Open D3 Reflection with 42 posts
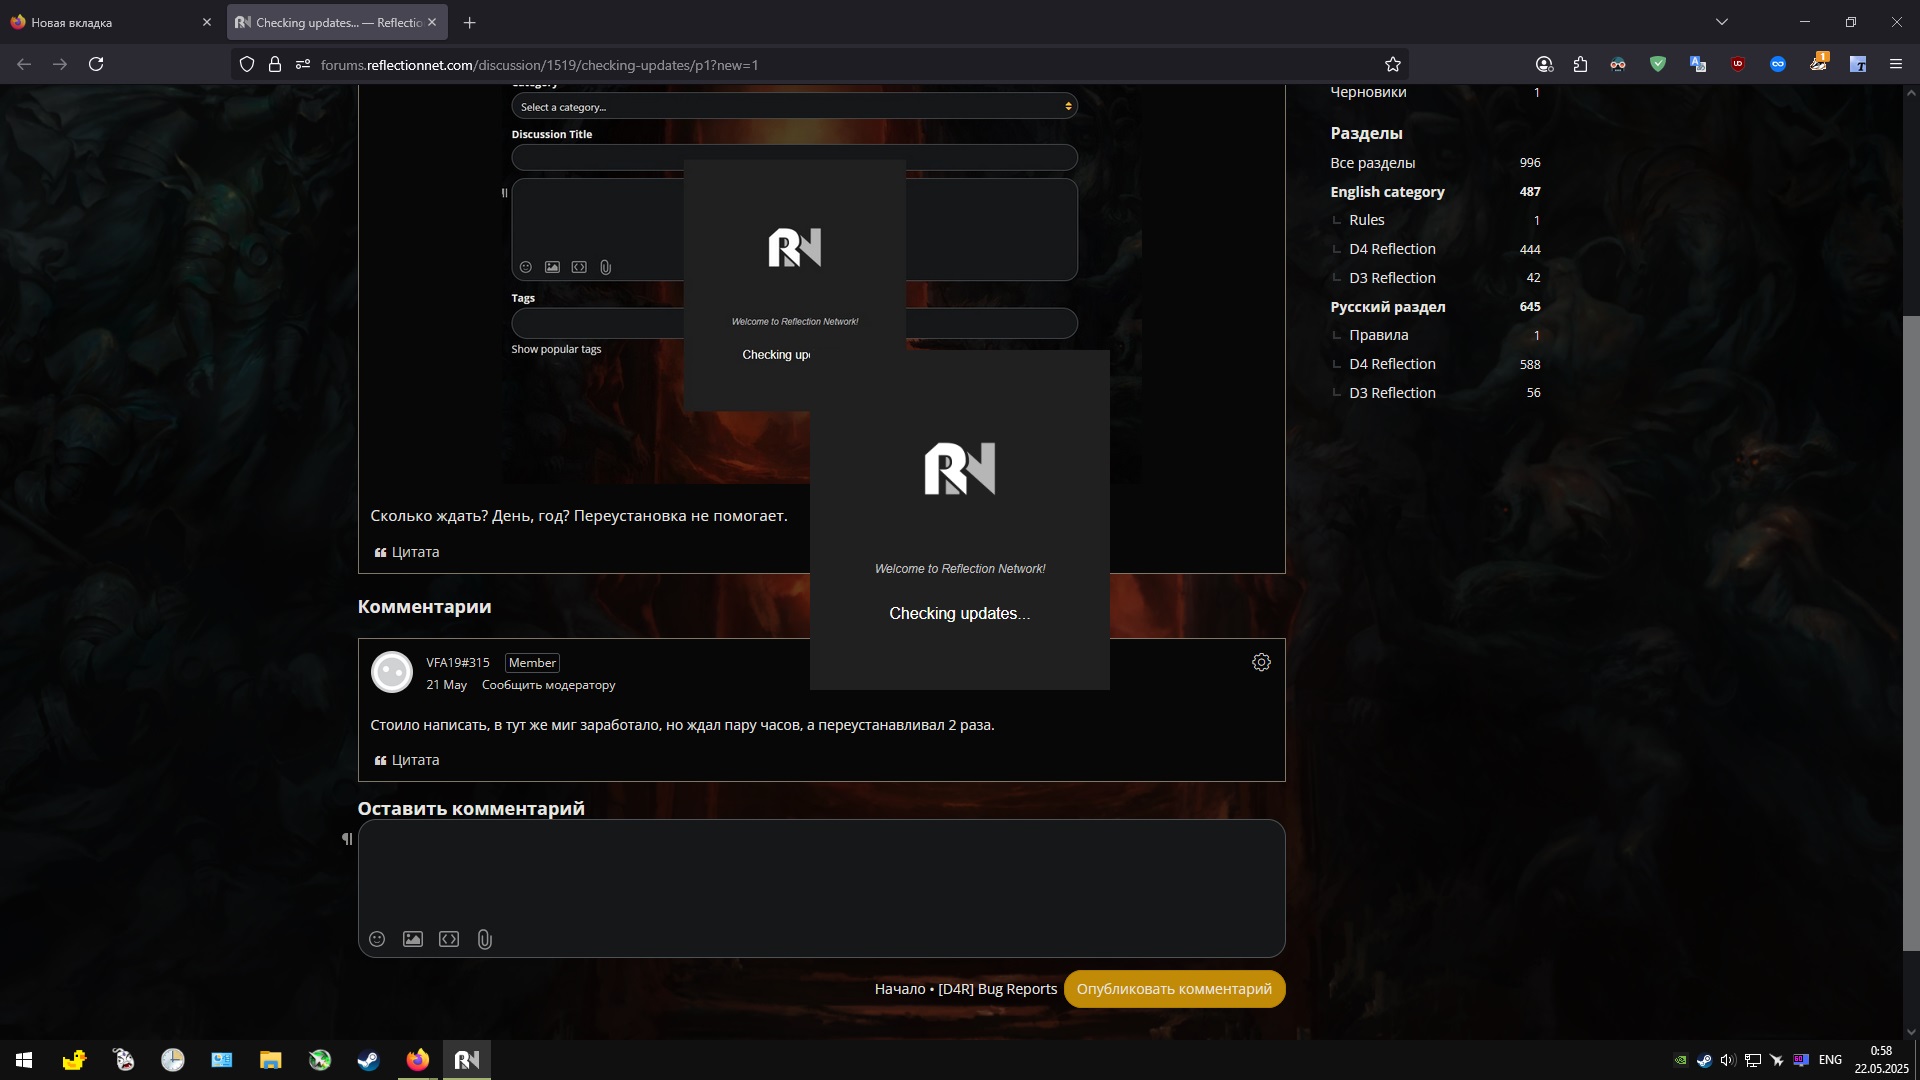The width and height of the screenshot is (1920, 1080). 1392,278
